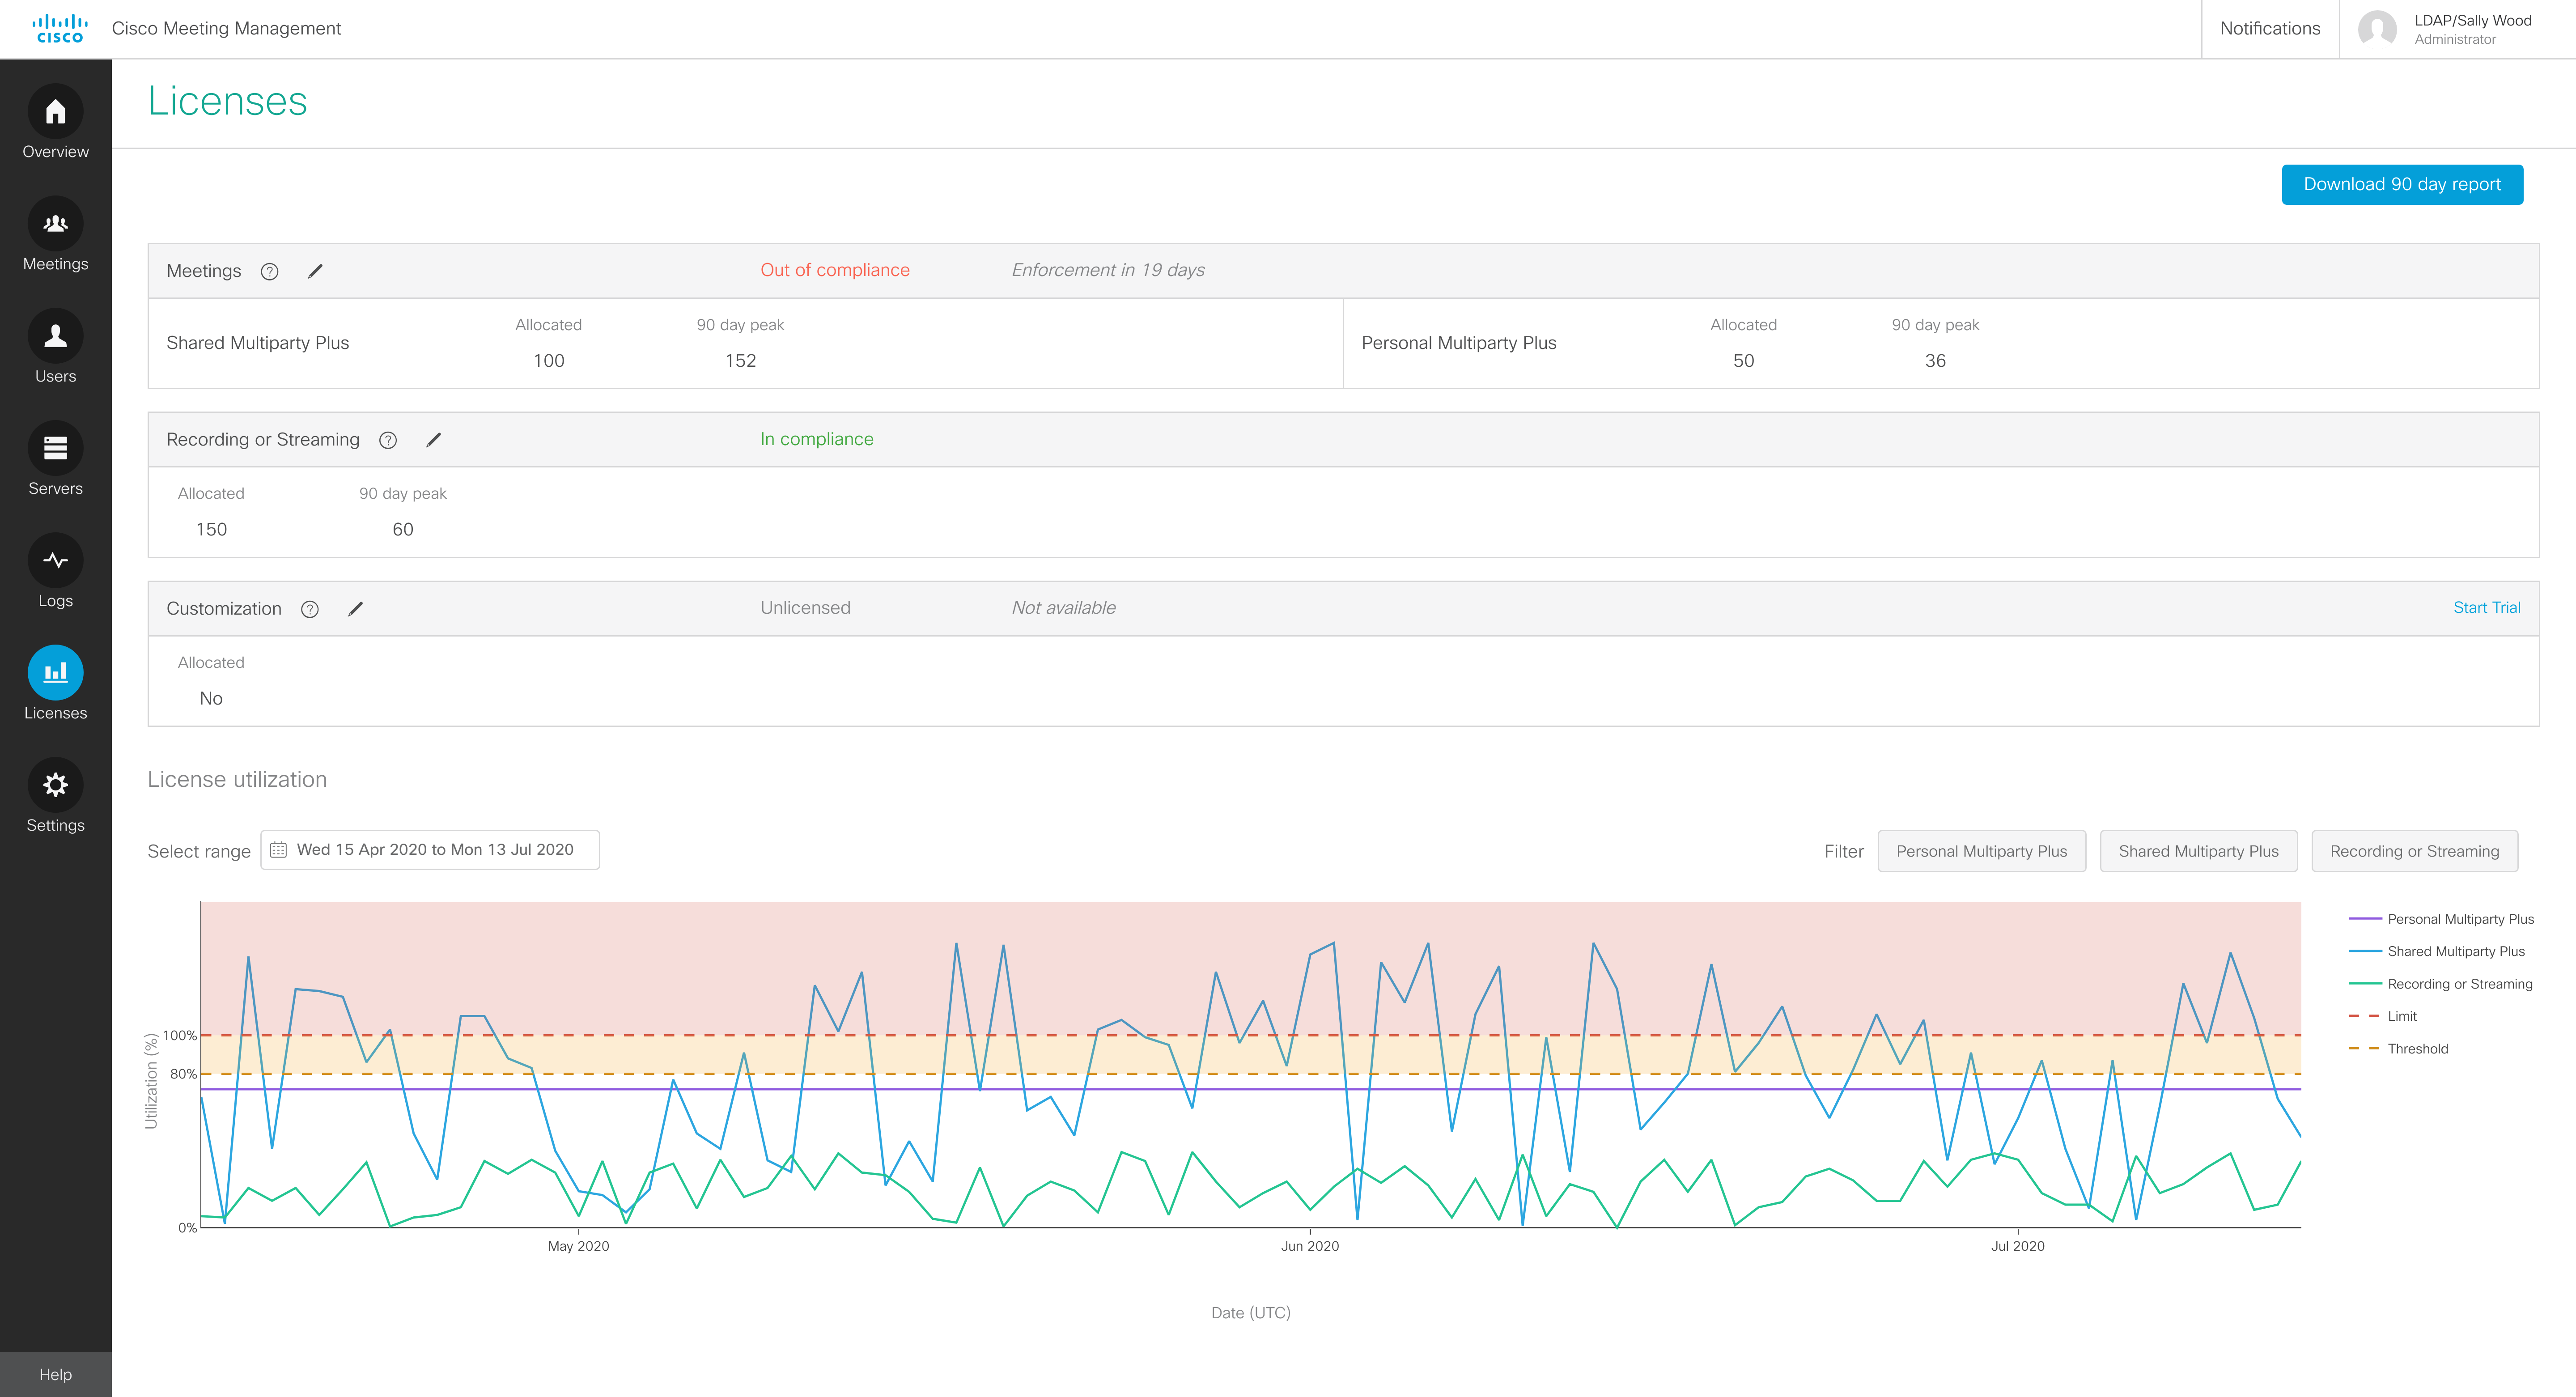
Task: Click the Jul 2020 axis marker
Action: pos(2018,1246)
